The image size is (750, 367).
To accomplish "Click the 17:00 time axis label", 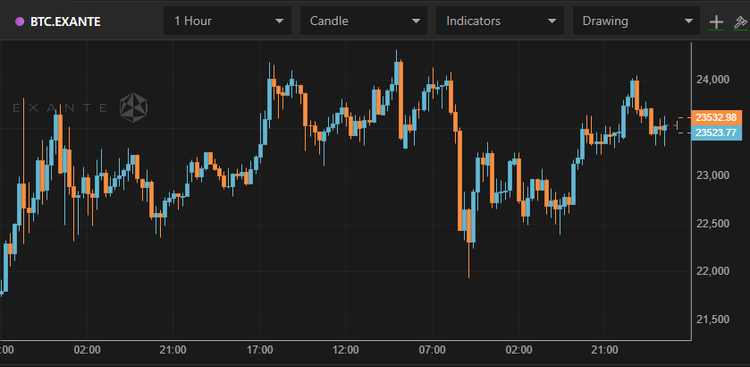I will (259, 350).
